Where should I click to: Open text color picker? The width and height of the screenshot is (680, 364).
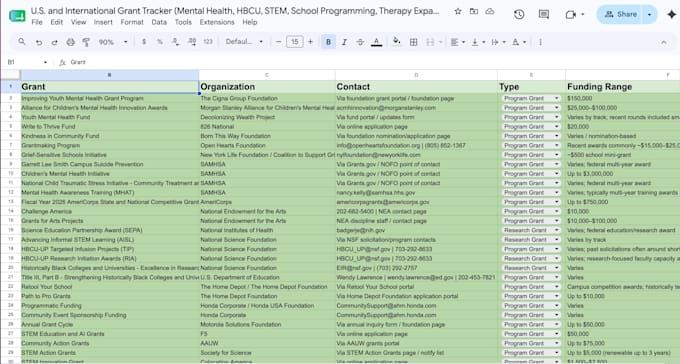[376, 42]
